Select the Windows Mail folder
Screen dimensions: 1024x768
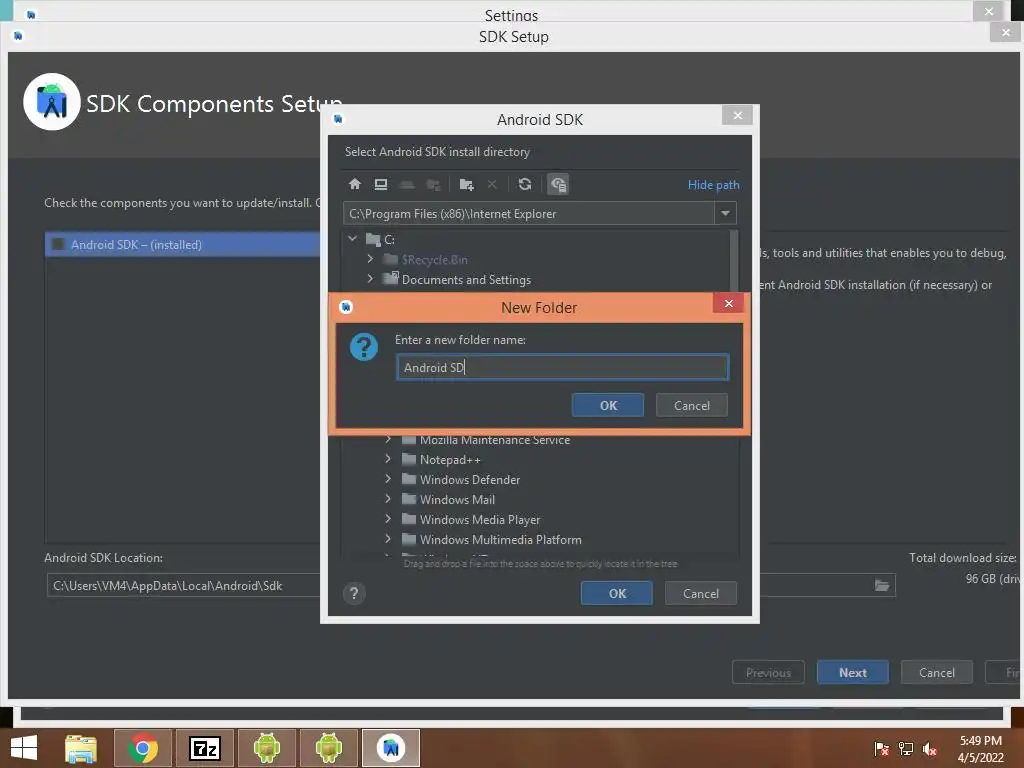[x=456, y=500]
